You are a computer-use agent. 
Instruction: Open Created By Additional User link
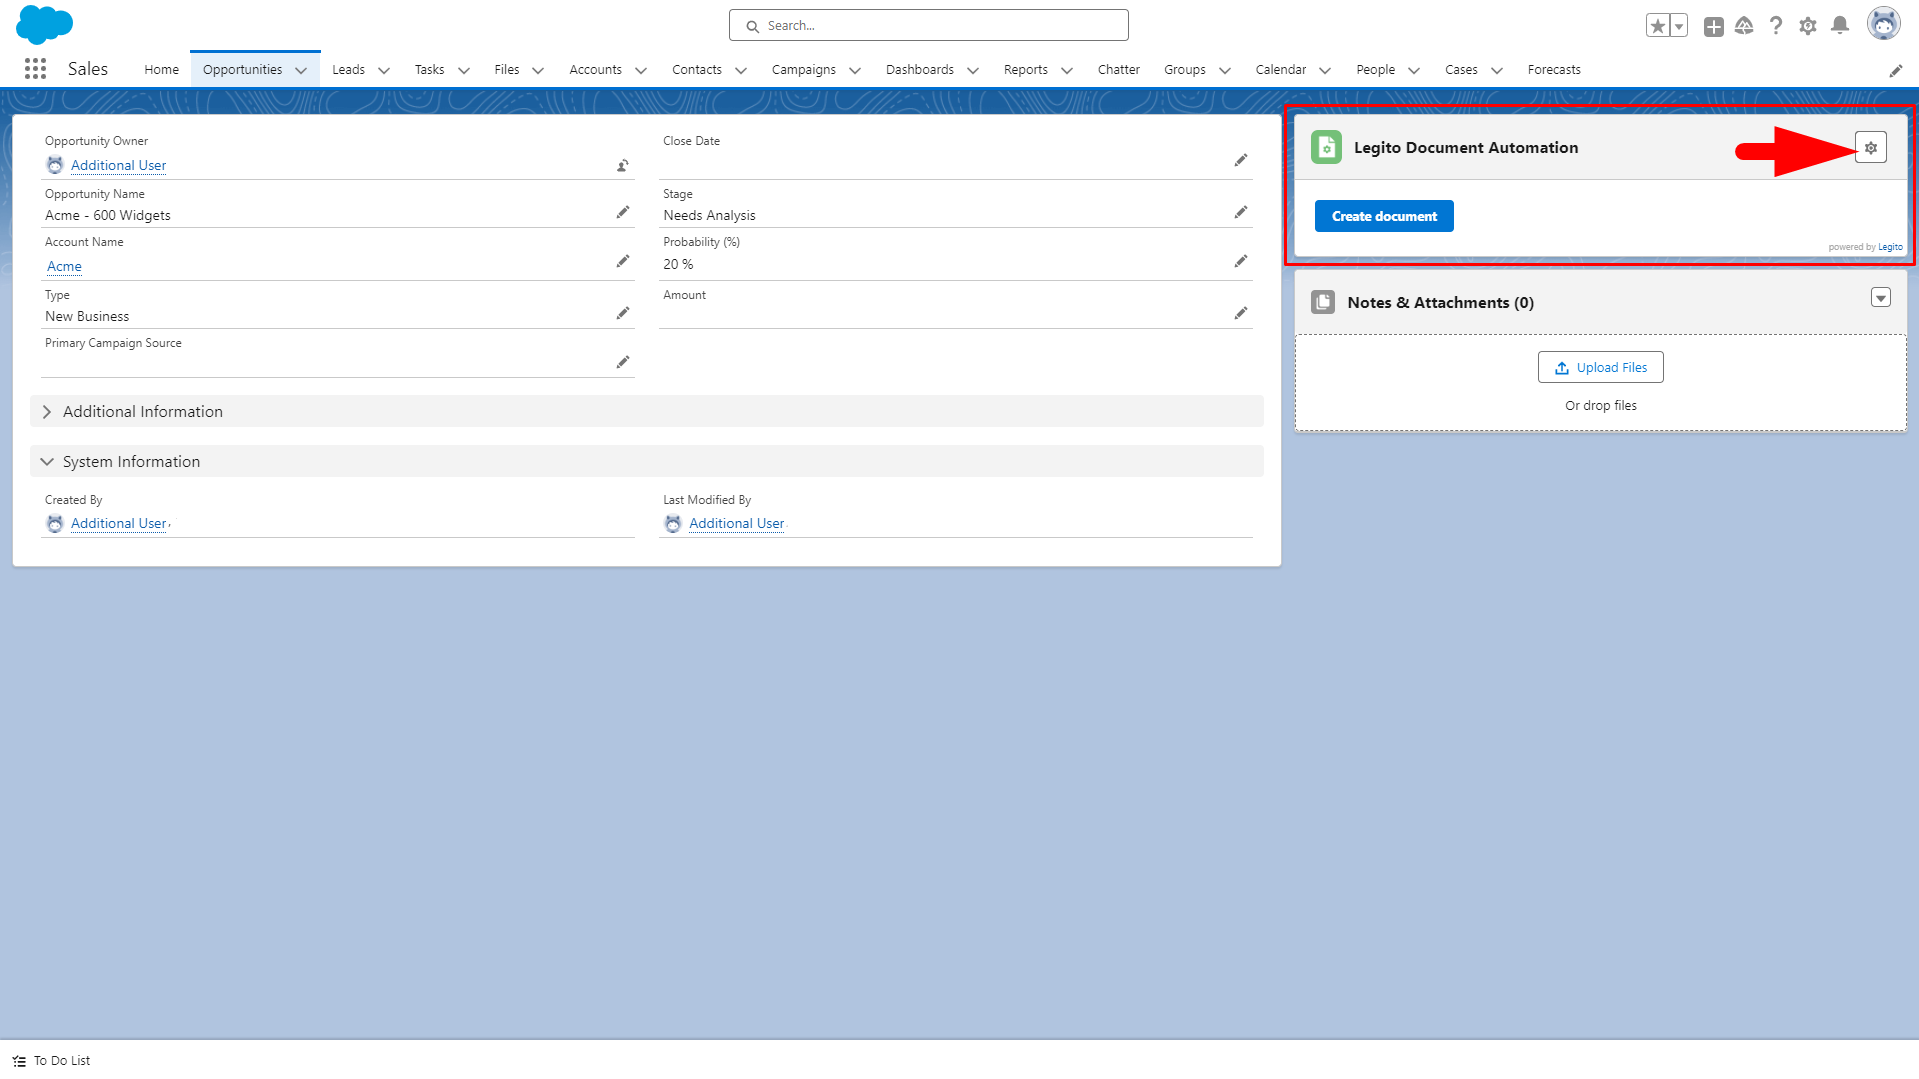click(x=118, y=523)
